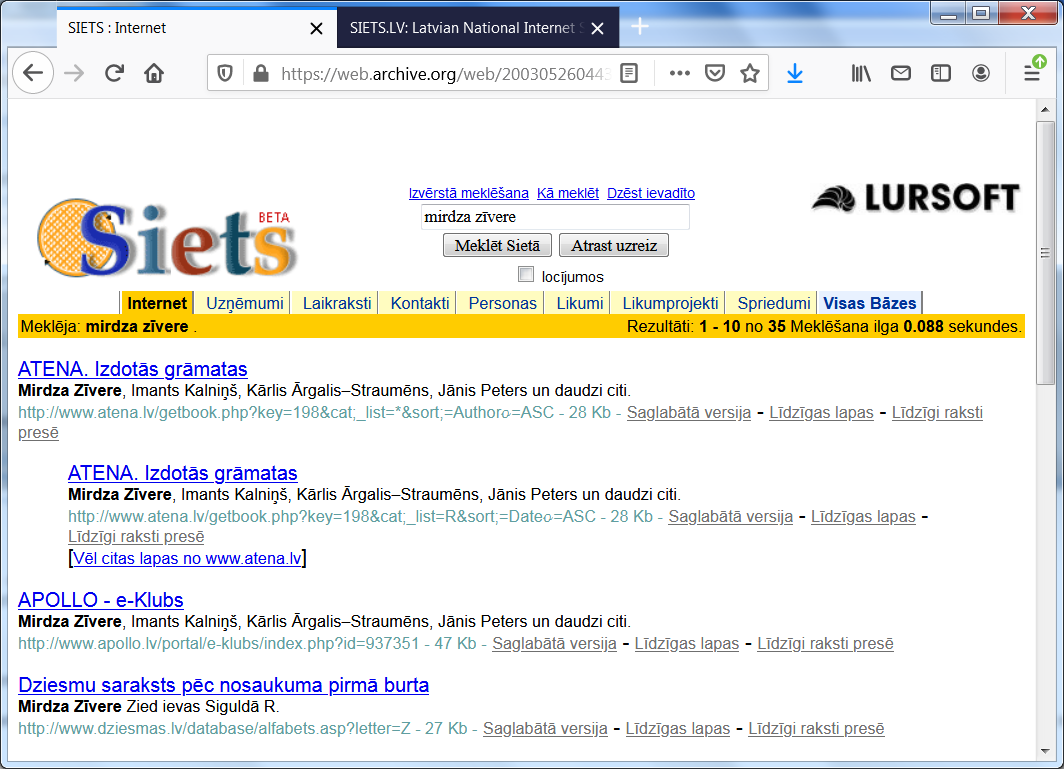Click the Meklēt Sietā button

tap(497, 245)
